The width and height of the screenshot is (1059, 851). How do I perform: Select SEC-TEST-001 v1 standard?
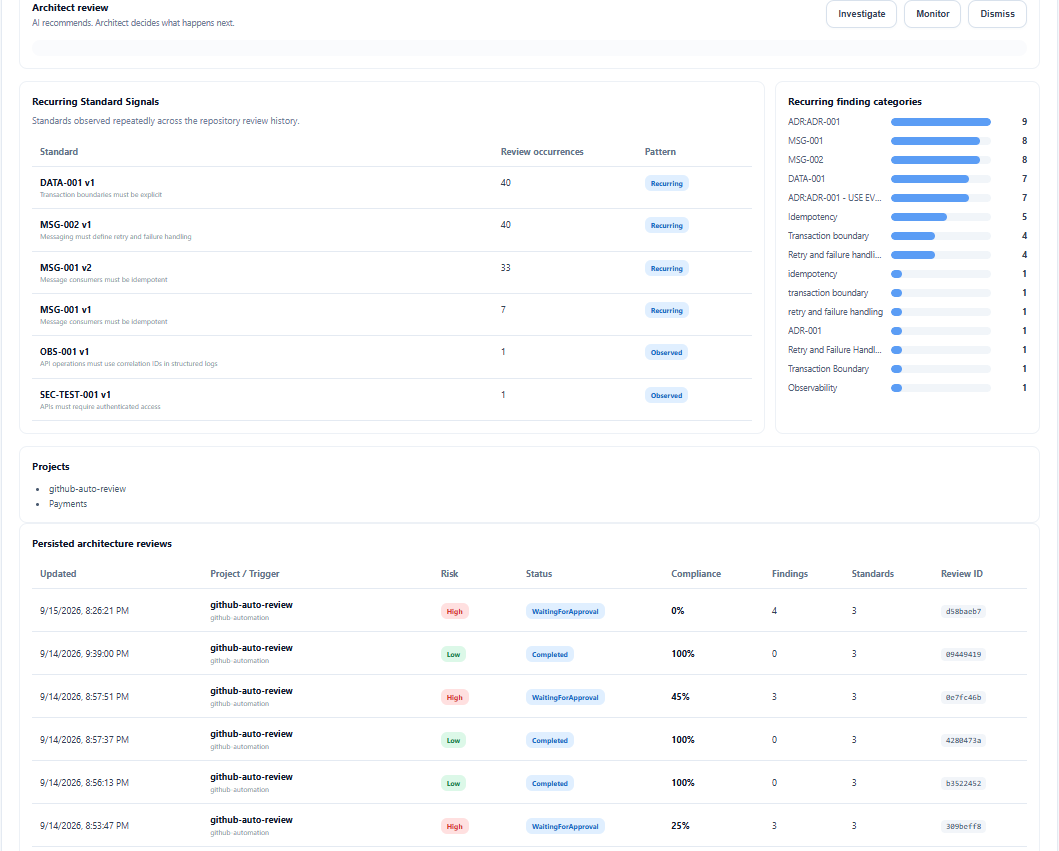point(392,399)
